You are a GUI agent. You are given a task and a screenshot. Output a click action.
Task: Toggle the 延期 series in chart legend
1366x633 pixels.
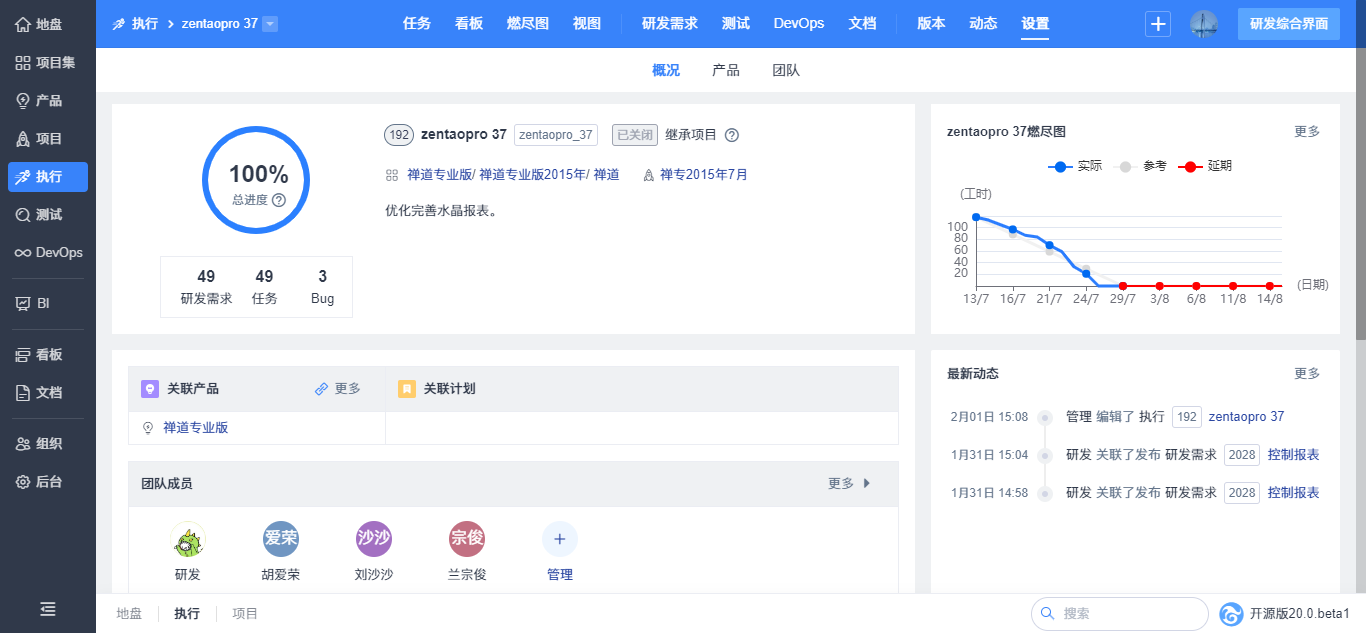(x=1207, y=166)
